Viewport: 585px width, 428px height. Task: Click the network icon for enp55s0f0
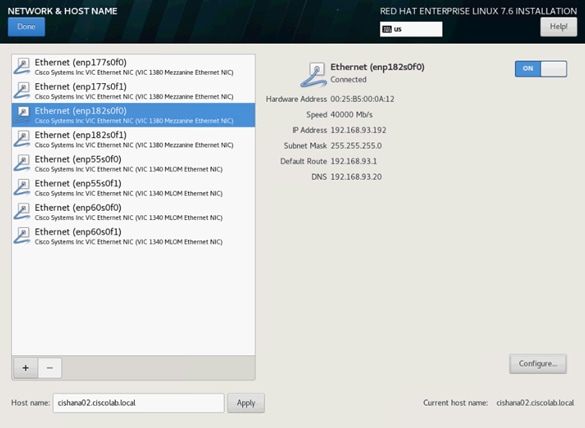[x=22, y=163]
